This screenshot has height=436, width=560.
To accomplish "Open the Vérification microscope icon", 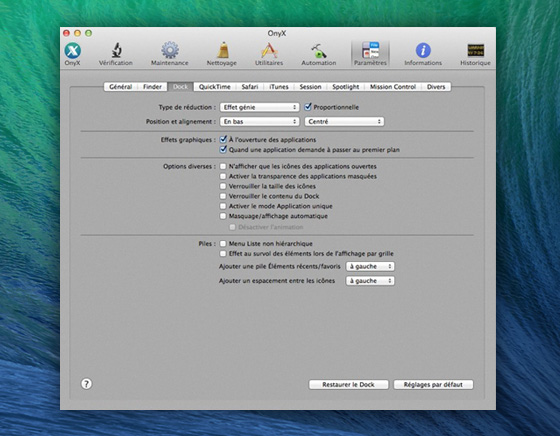I will click(116, 54).
